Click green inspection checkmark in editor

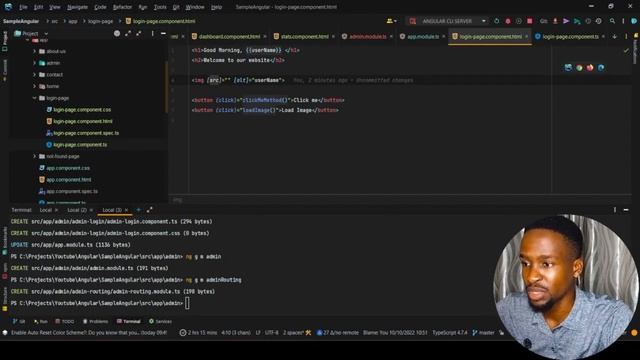tap(626, 50)
